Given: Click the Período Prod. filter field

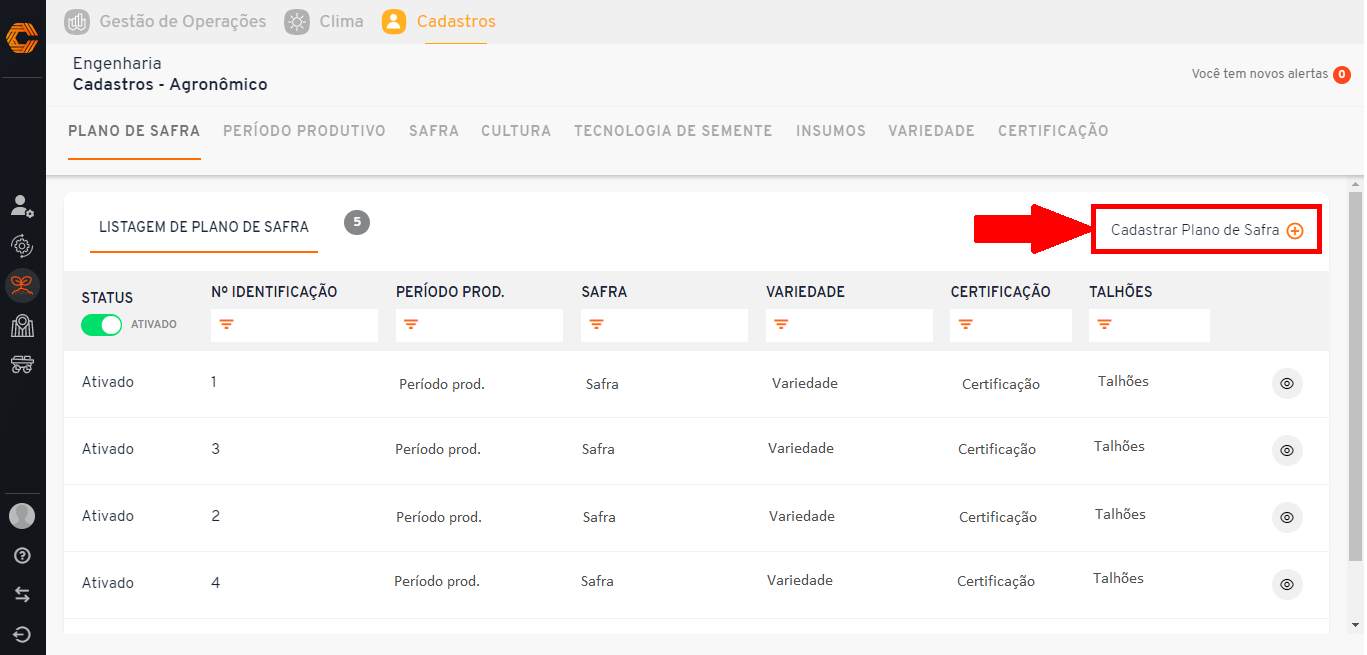Looking at the screenshot, I should coord(479,325).
